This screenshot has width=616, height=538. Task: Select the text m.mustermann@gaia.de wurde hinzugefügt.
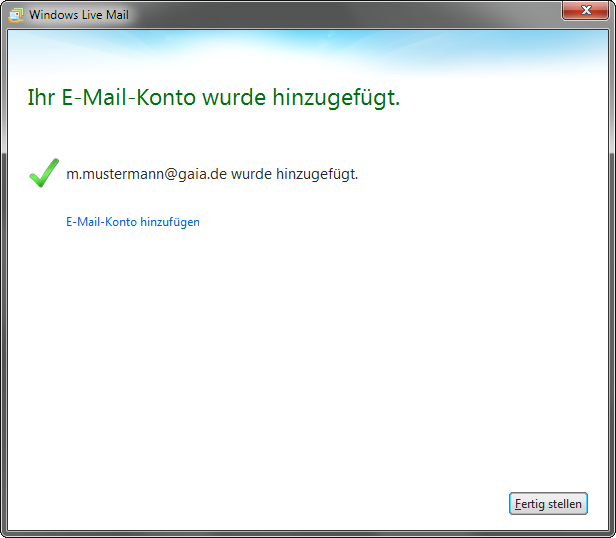[212, 174]
